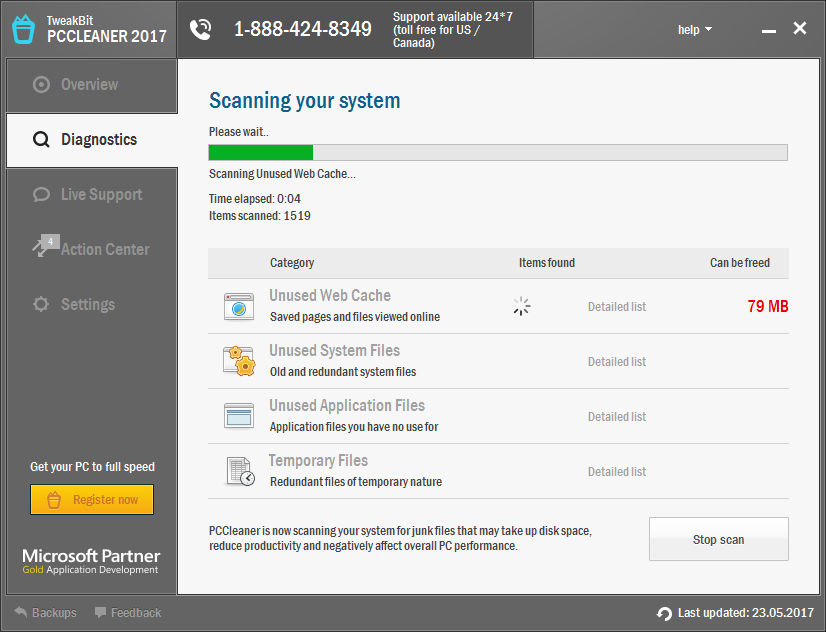Click the Unused System Files gears icon

(238, 360)
